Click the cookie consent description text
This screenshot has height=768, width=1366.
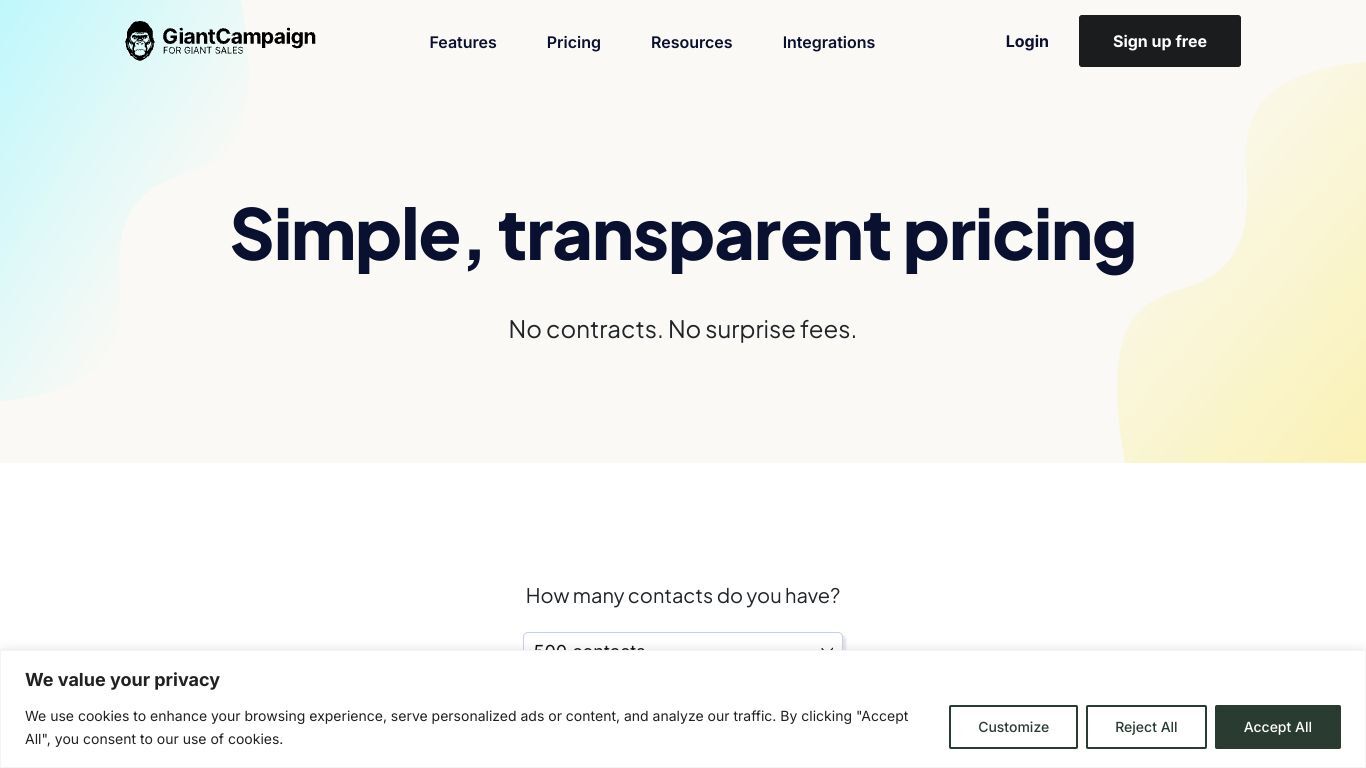467,727
